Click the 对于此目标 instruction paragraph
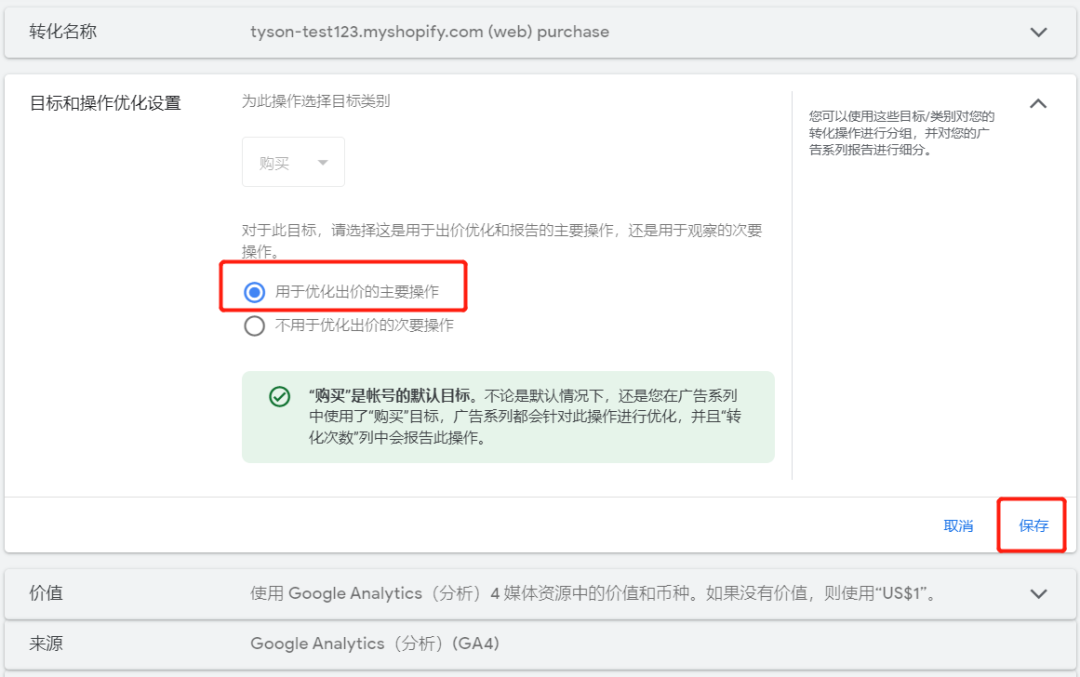Image resolution: width=1080 pixels, height=677 pixels. tap(501, 240)
